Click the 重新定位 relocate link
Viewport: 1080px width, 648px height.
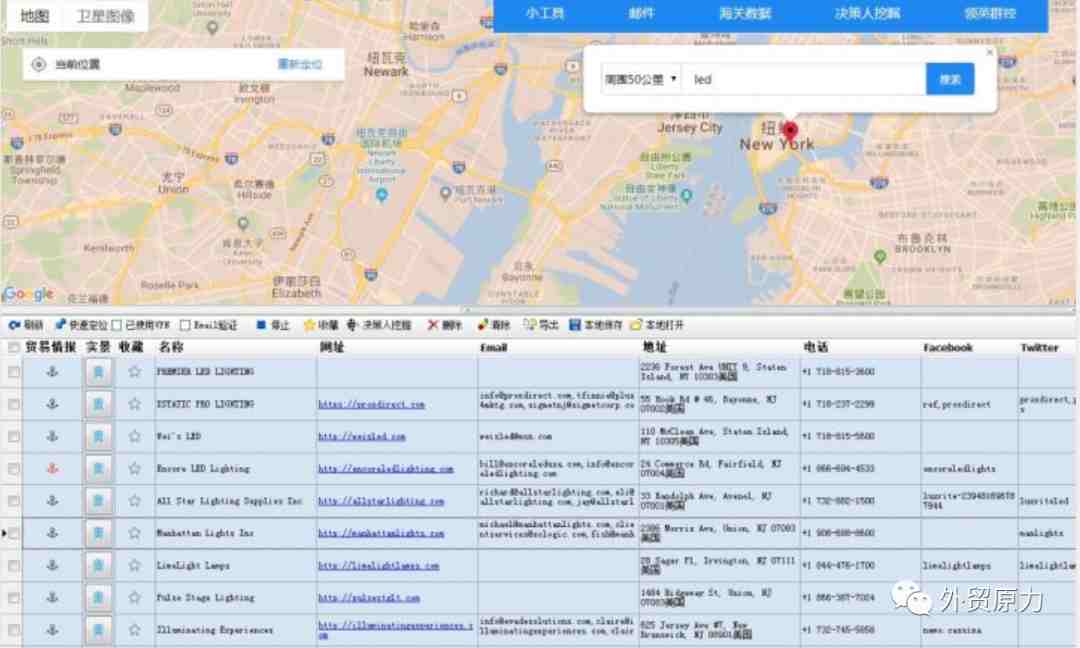pyautogui.click(x=300, y=64)
